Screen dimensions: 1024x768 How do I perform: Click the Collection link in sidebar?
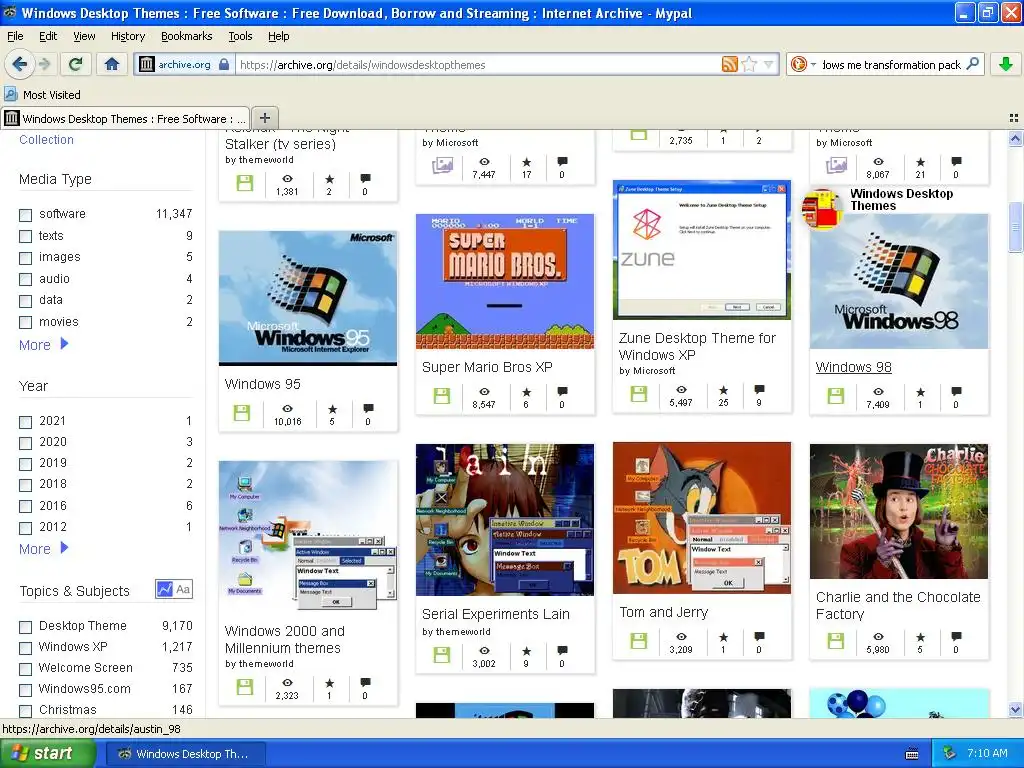46,139
